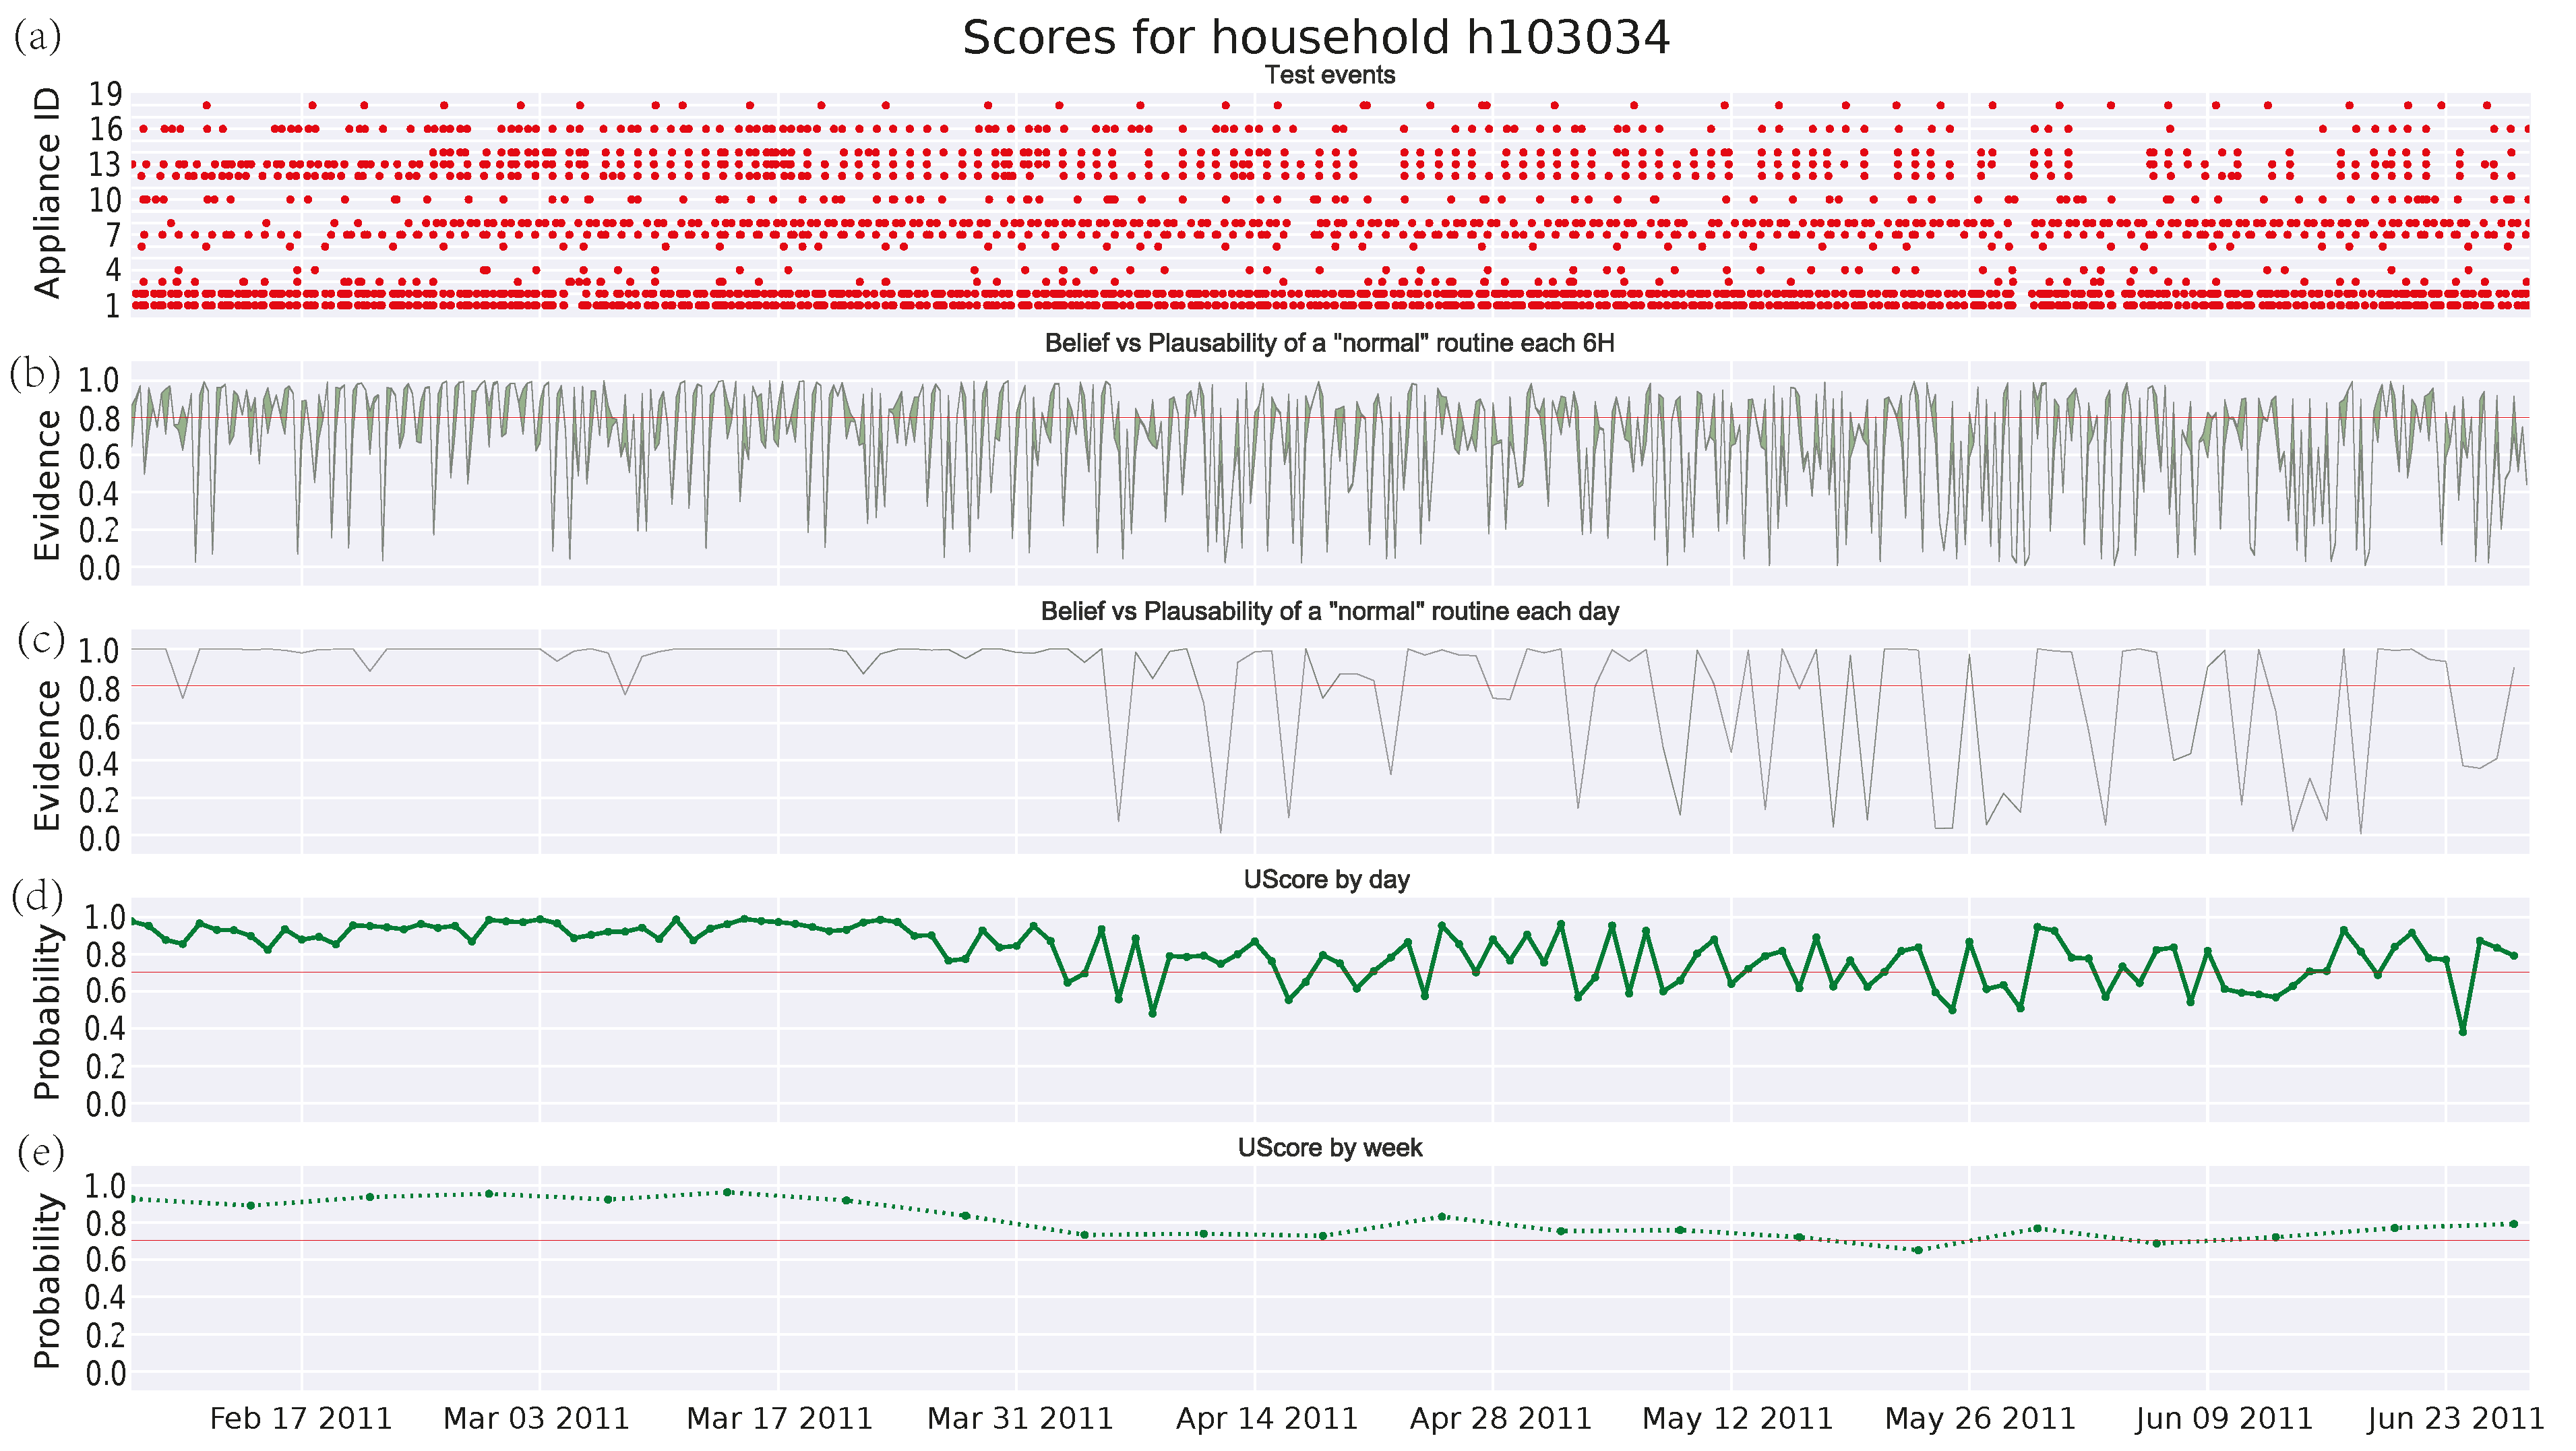Click the lowest UScore by day point in late June
Screen dimensions: 2576x1451
pos(2462,1031)
